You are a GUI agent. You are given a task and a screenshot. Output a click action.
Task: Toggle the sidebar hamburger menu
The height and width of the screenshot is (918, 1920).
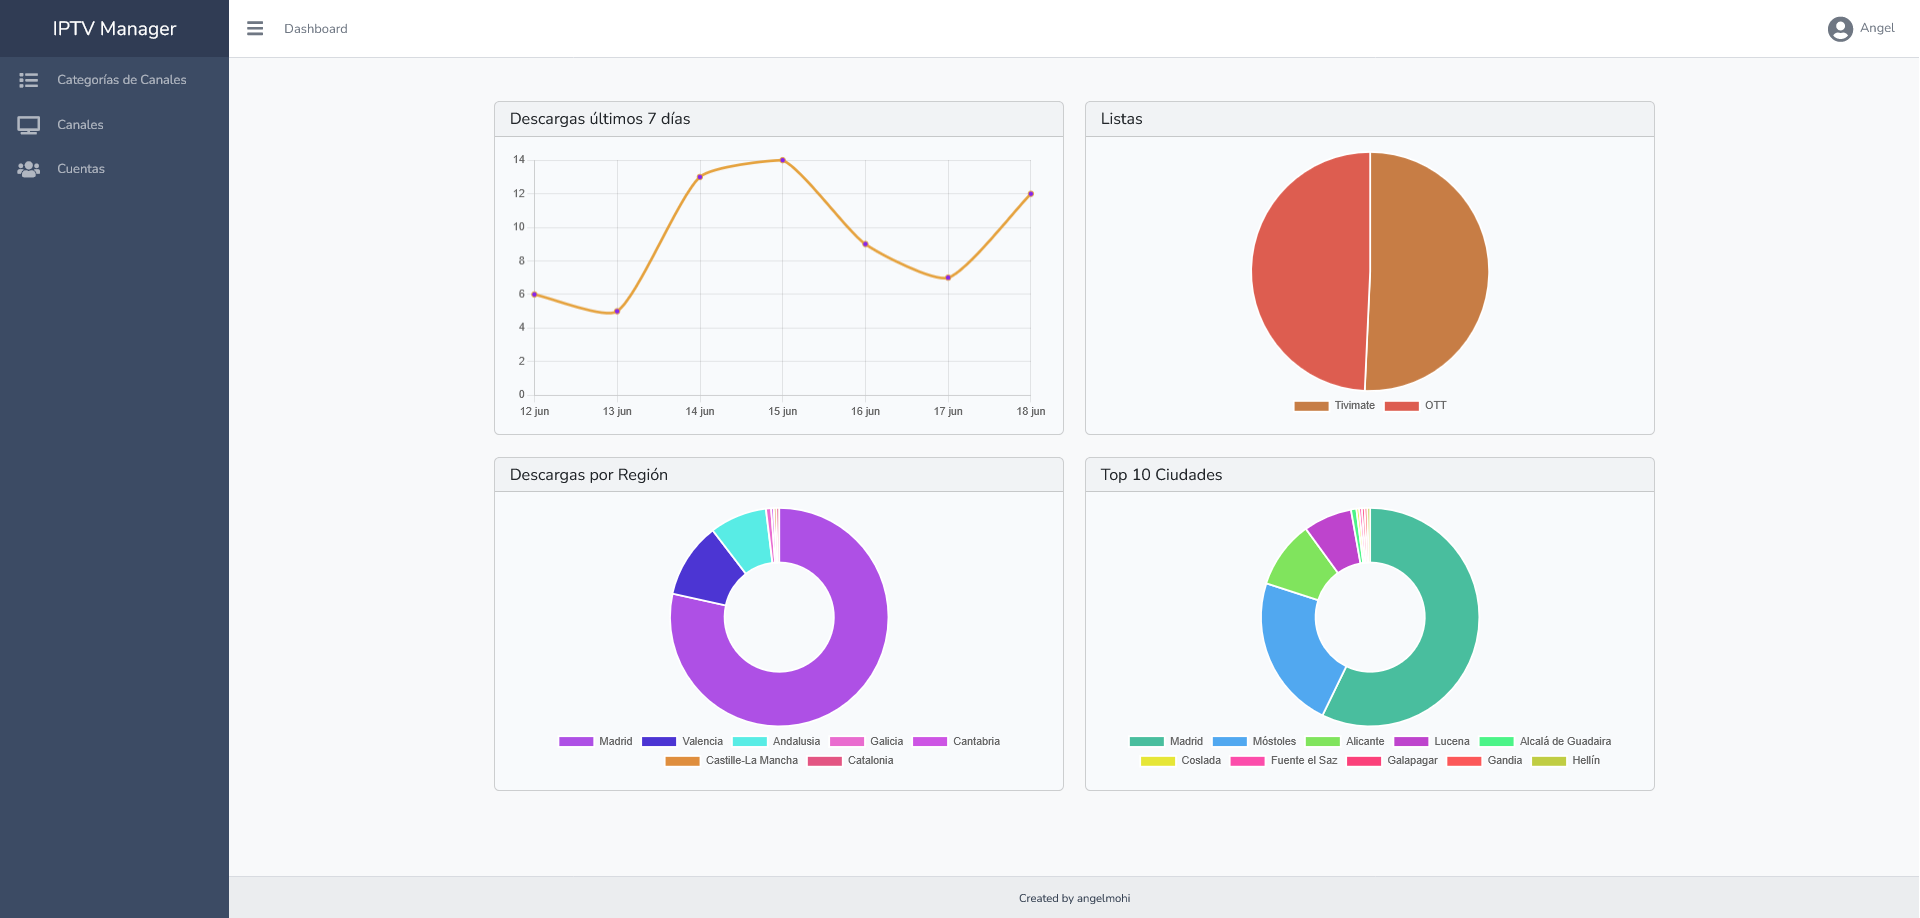click(x=255, y=29)
